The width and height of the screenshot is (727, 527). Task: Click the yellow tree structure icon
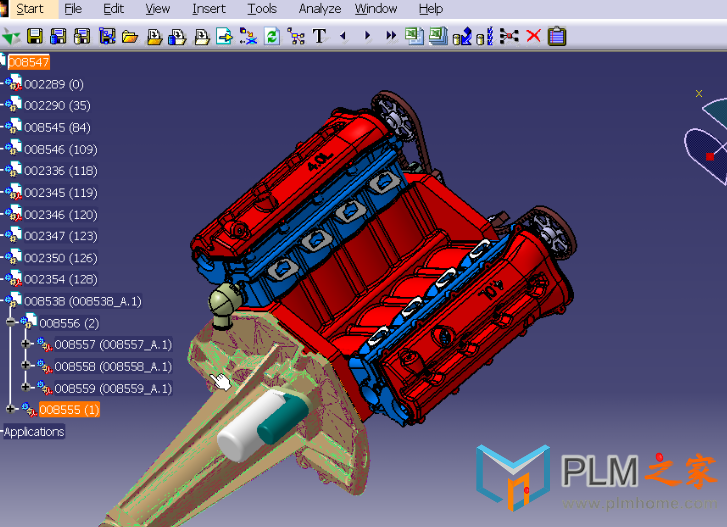[296, 36]
